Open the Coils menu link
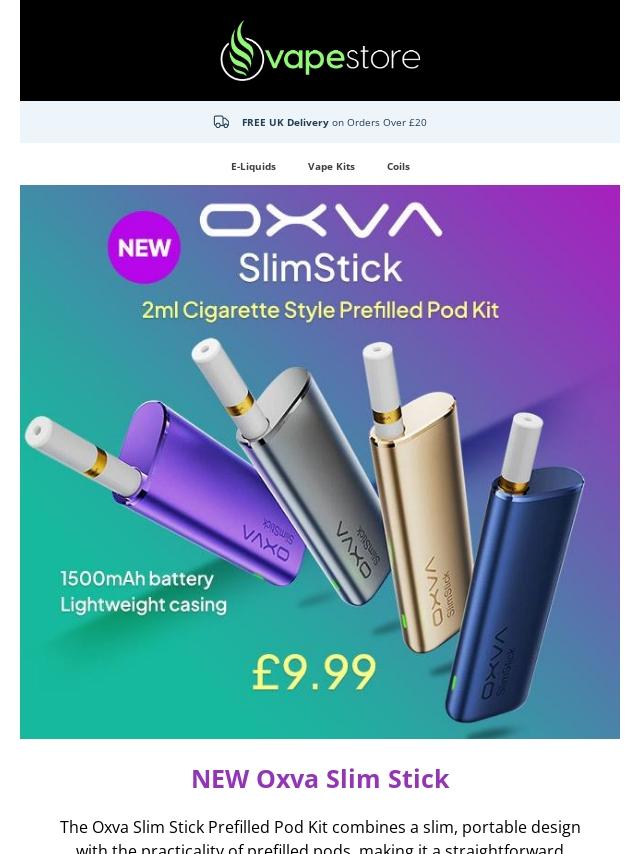640x854 pixels. click(x=398, y=167)
